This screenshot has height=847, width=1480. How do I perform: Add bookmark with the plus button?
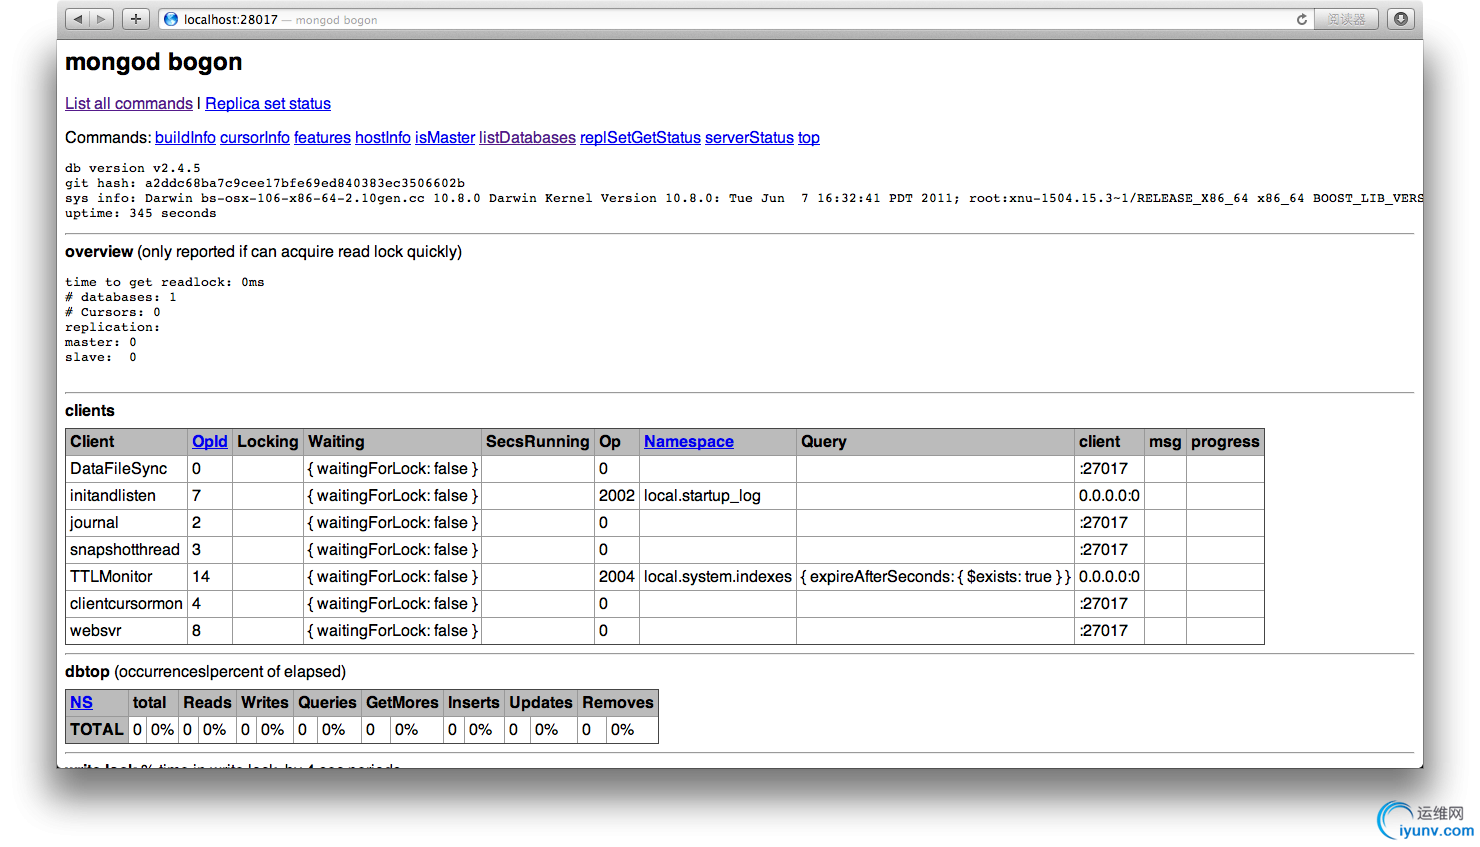(136, 19)
